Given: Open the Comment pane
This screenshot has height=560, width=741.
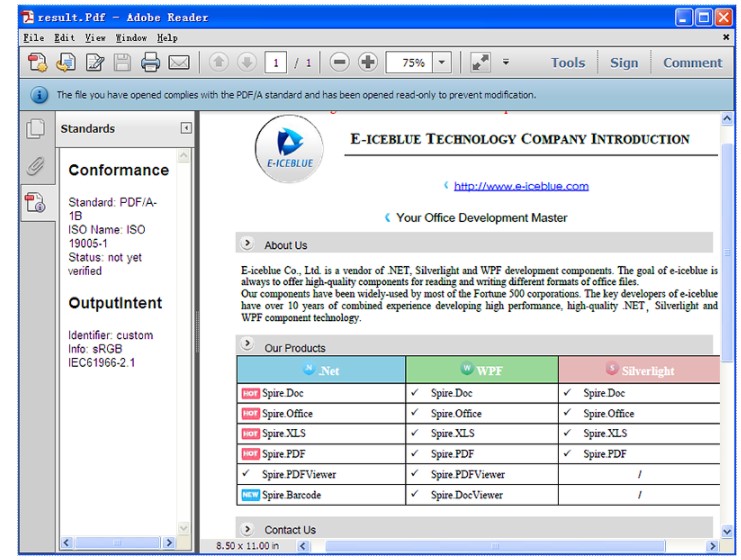Looking at the screenshot, I should click(692, 62).
